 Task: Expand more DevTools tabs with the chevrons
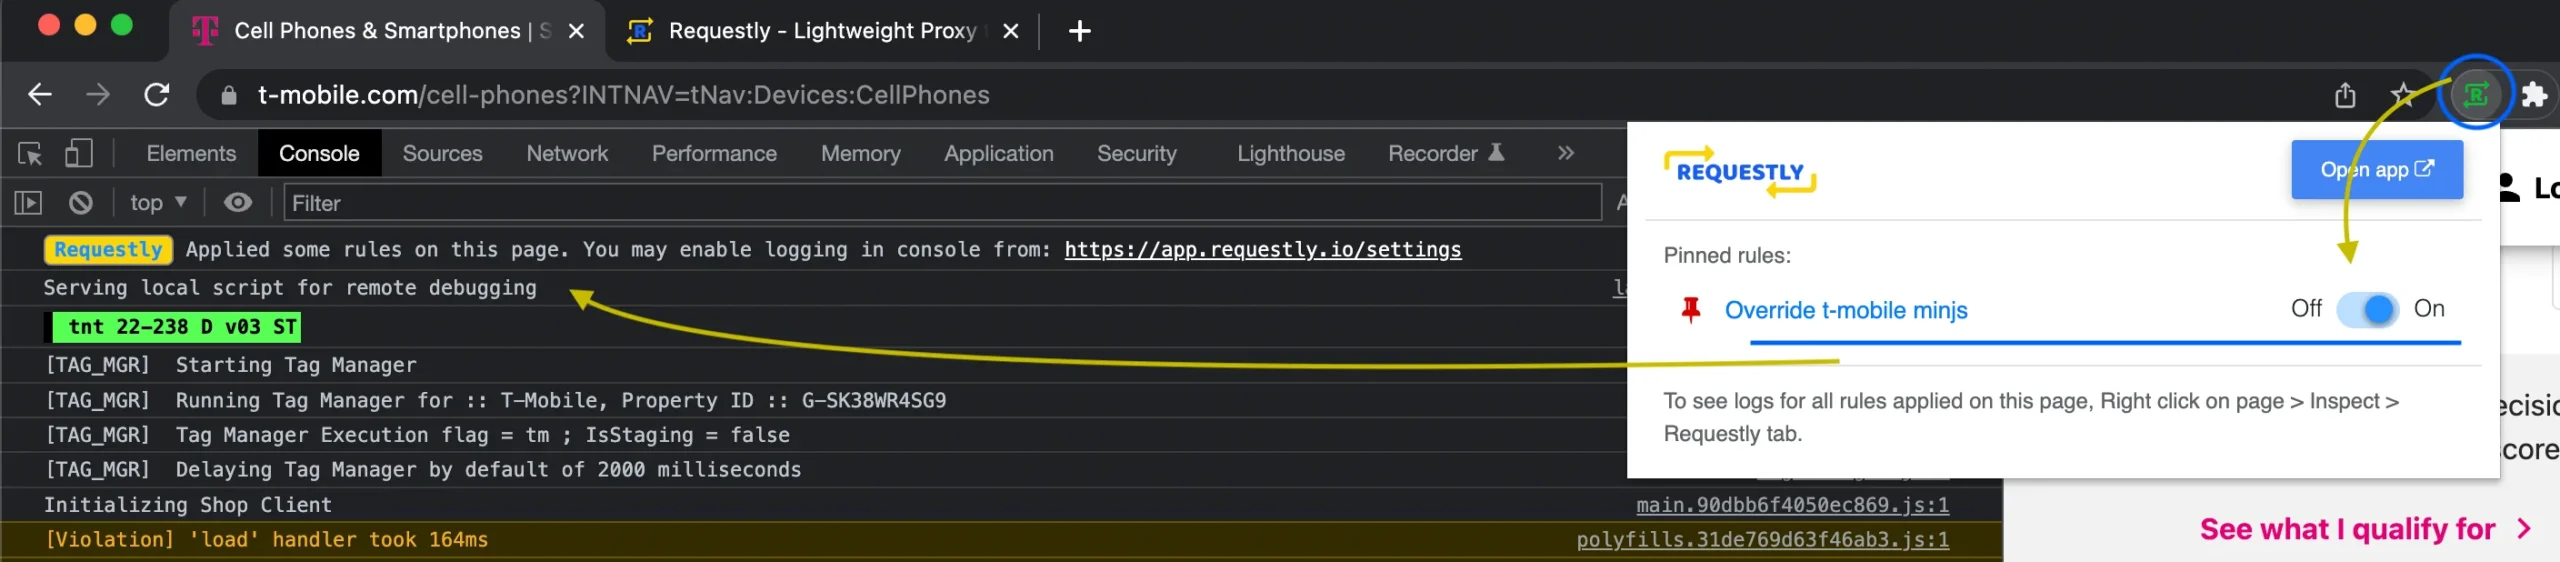(1566, 153)
